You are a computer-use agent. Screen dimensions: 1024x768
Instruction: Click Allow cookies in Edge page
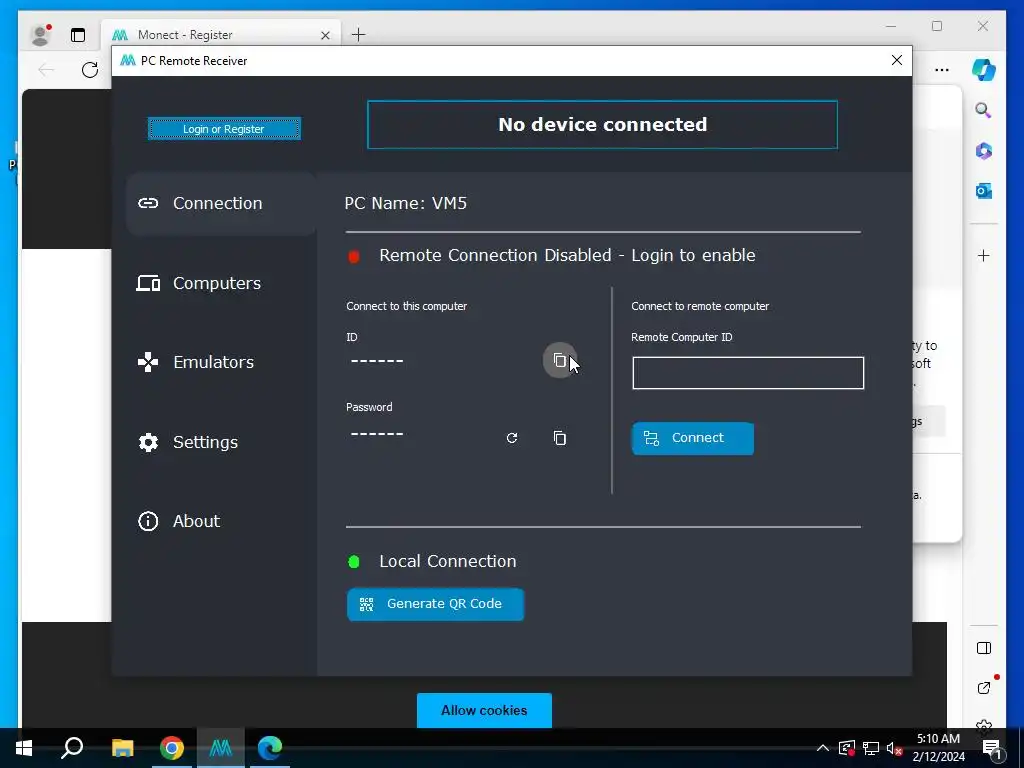click(484, 710)
